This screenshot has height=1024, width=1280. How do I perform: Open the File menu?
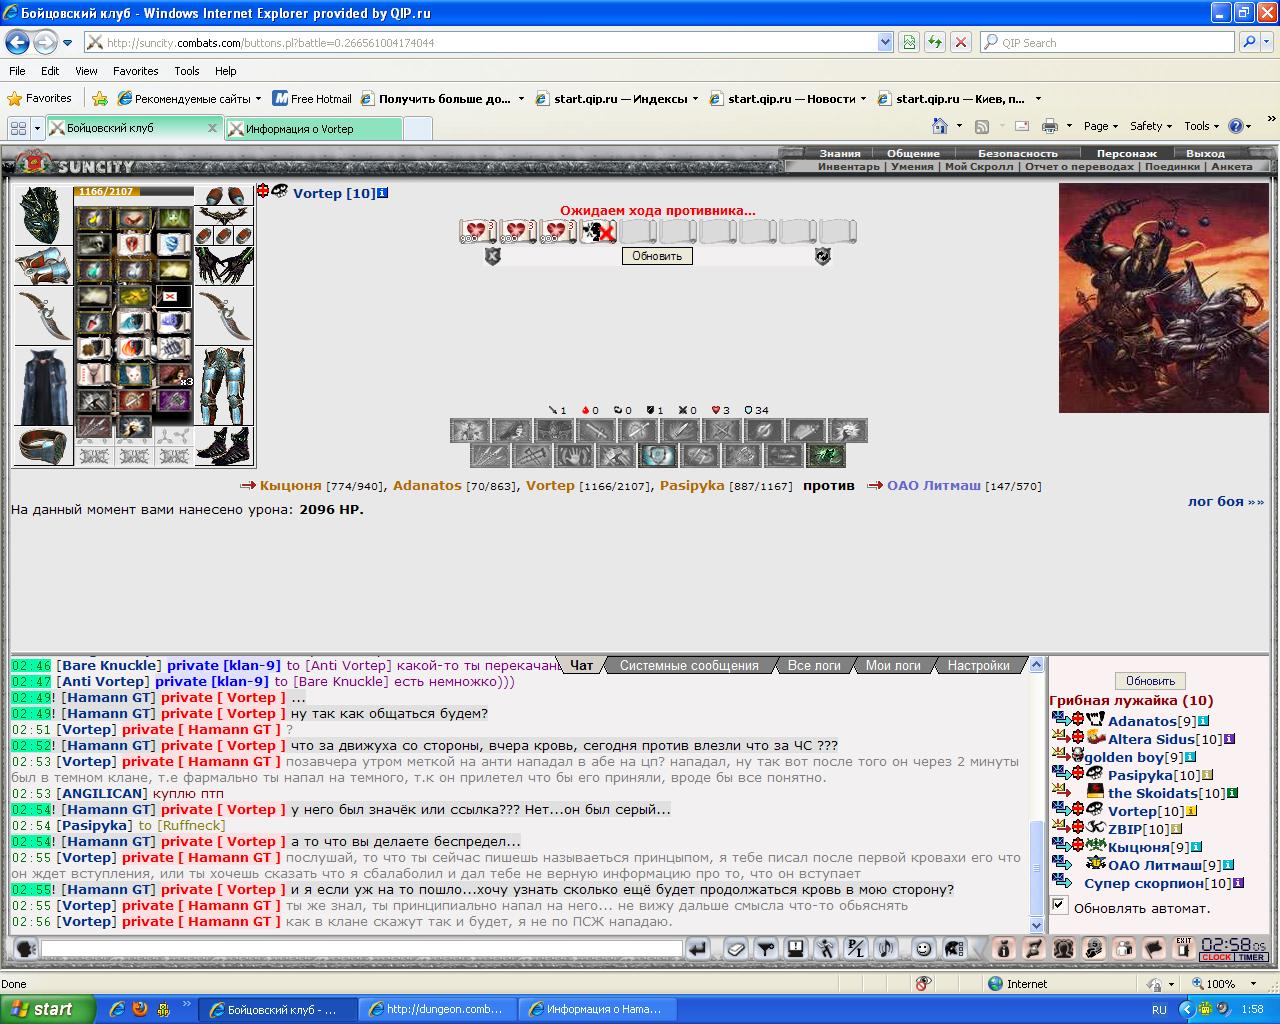(x=17, y=71)
